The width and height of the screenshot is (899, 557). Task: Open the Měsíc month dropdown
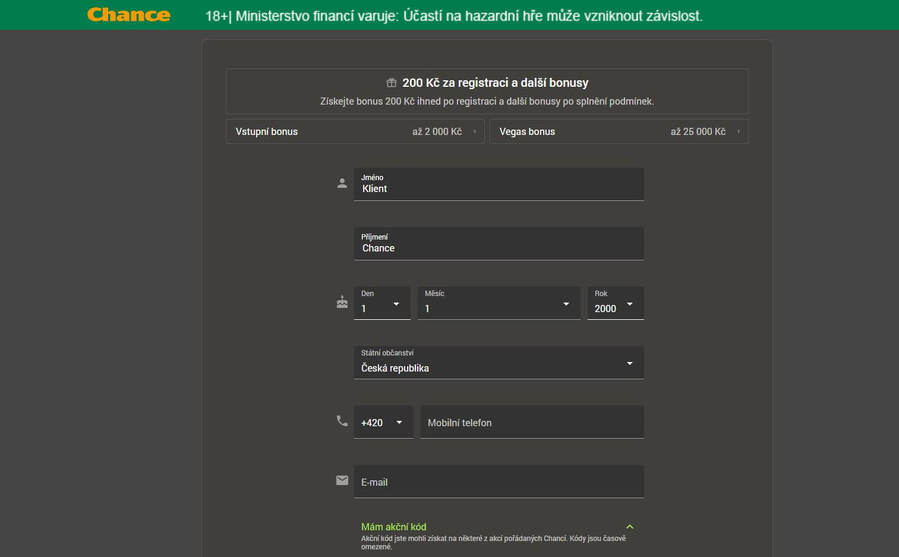point(499,303)
